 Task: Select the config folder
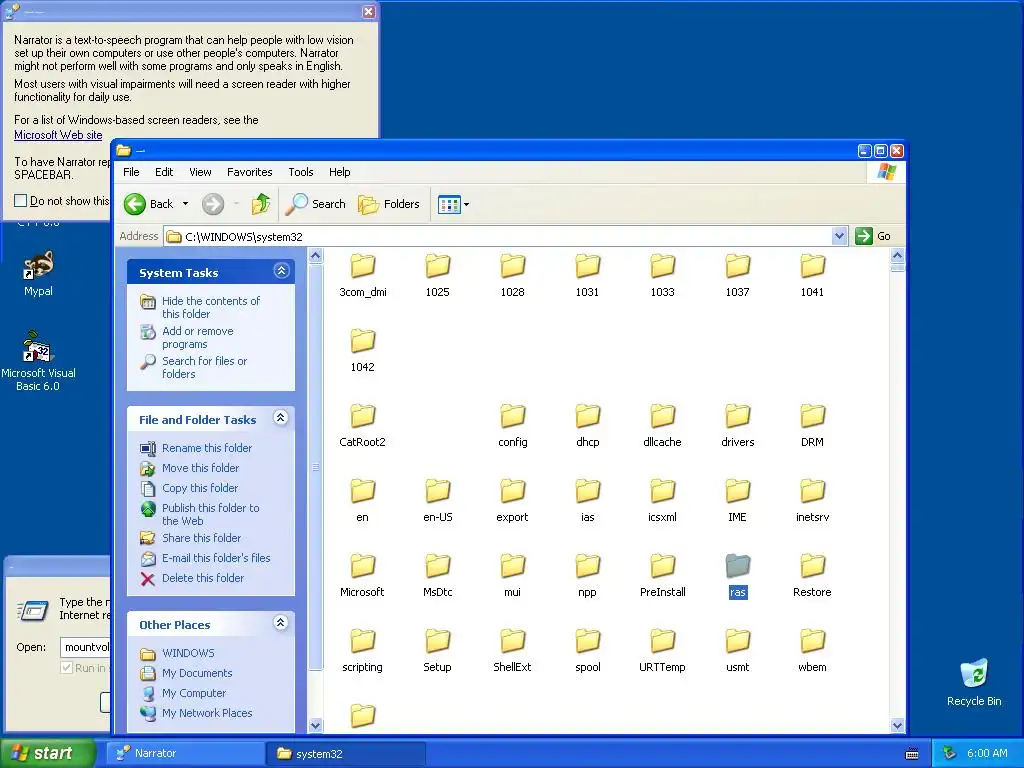click(x=513, y=425)
